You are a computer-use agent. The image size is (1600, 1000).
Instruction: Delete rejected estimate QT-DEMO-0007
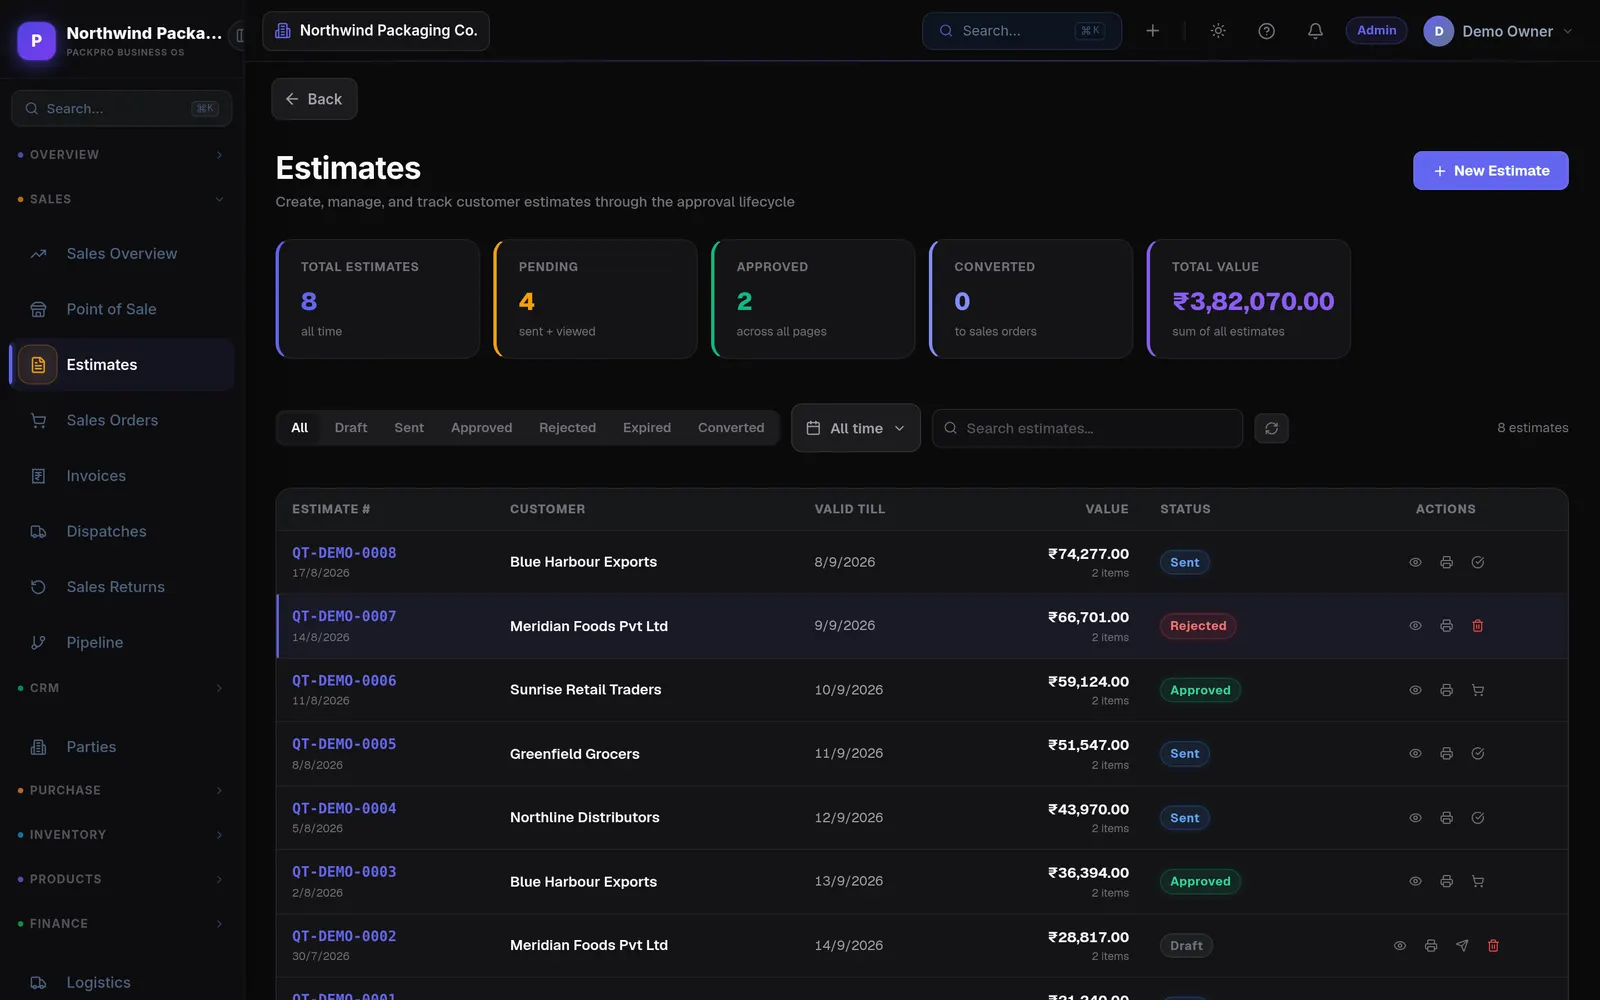coord(1477,626)
